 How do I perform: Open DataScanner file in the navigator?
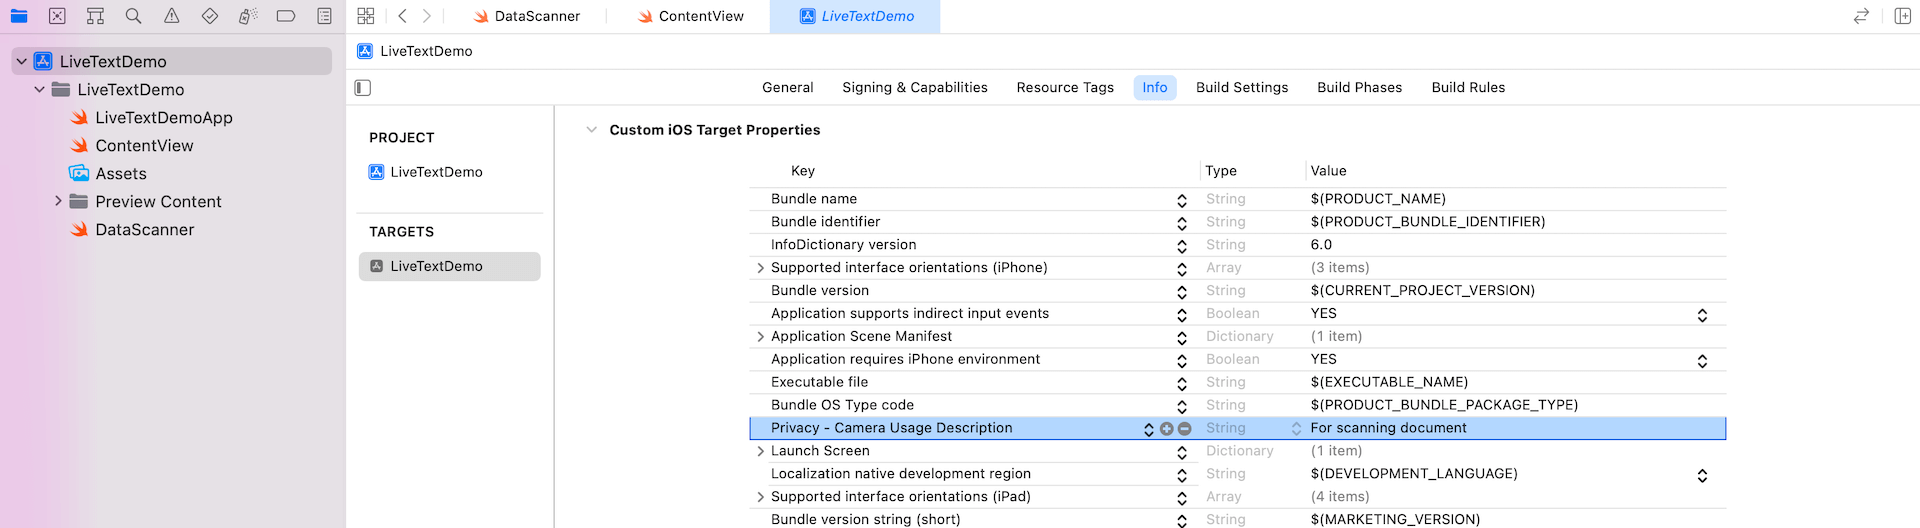pyautogui.click(x=144, y=230)
